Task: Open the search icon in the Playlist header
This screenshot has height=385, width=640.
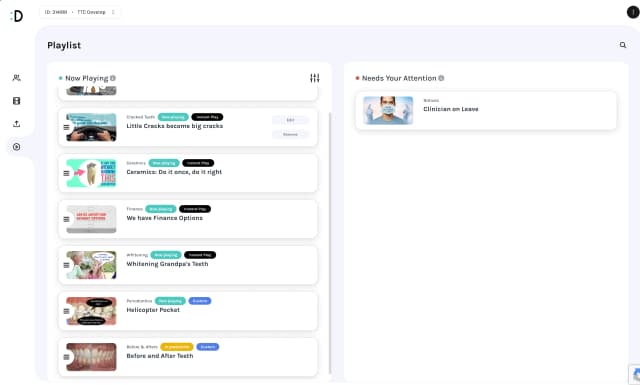Action: 623,45
